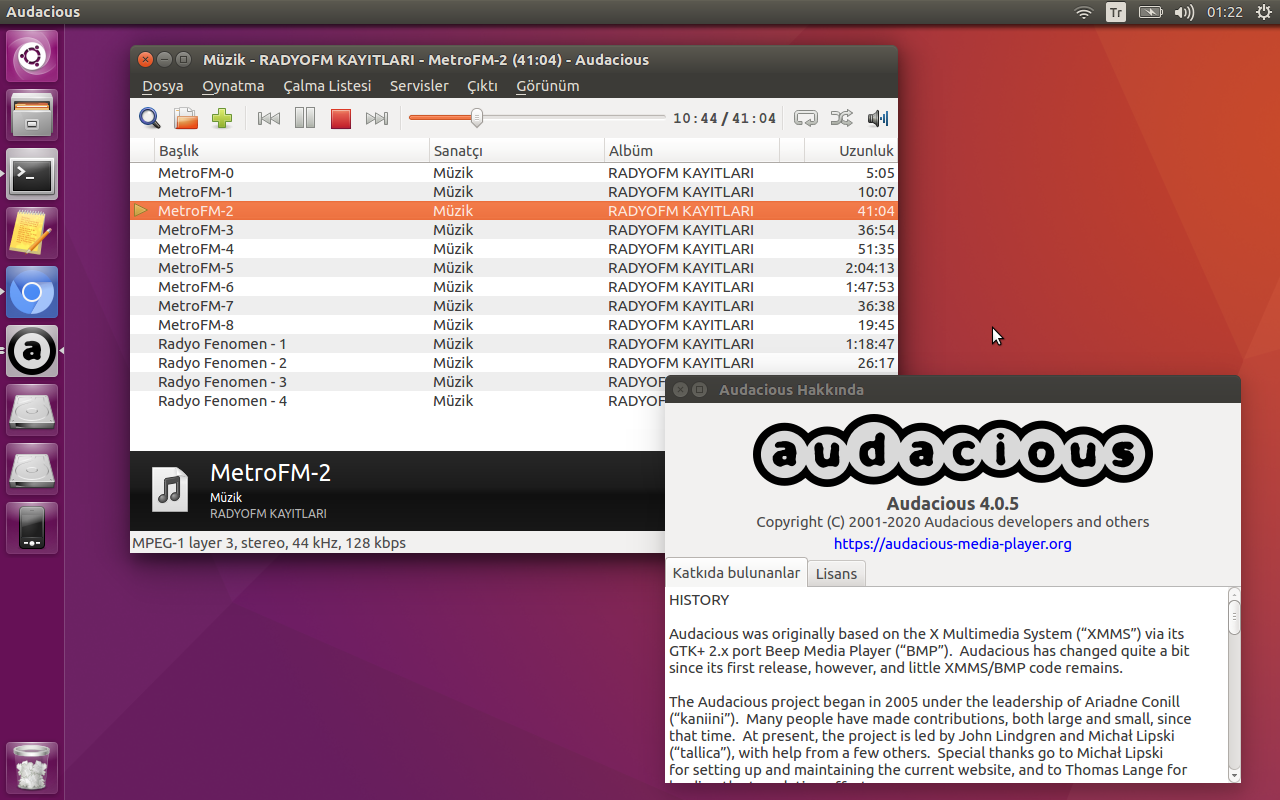Select the Radyo Fenomen - 4 track

coord(397,401)
